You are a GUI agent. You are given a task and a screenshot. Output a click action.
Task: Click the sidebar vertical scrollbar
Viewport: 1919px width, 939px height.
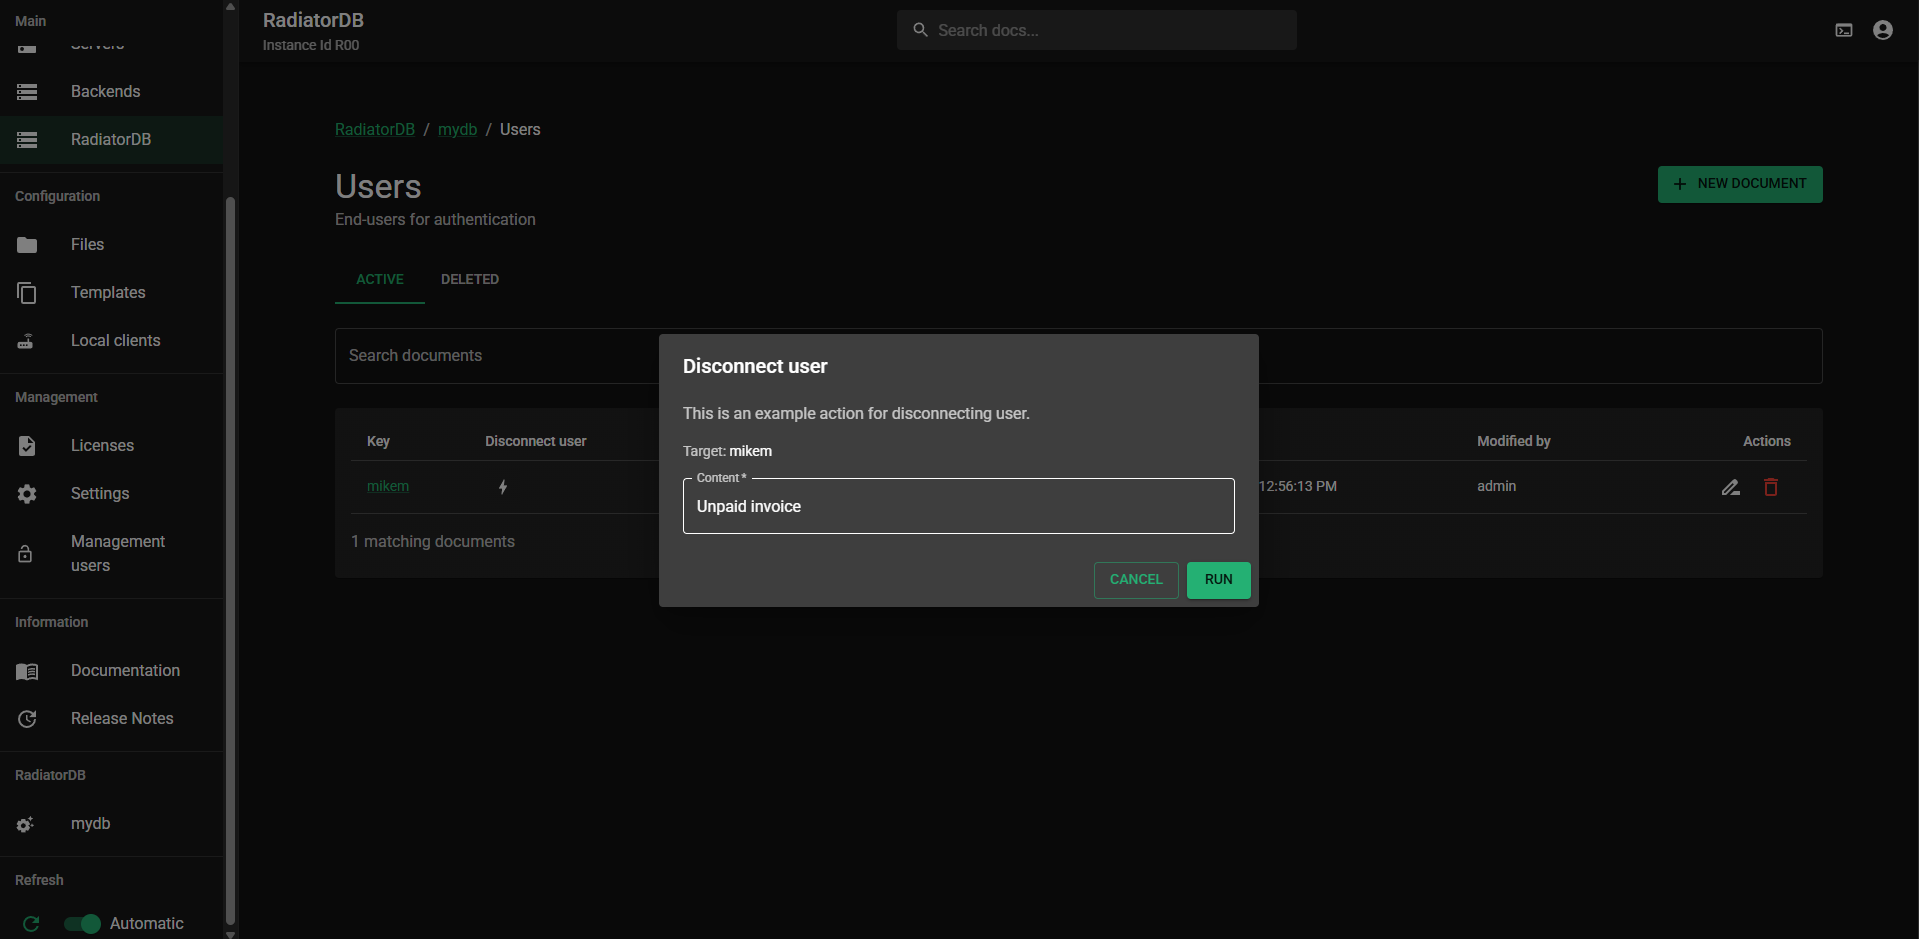231,560
